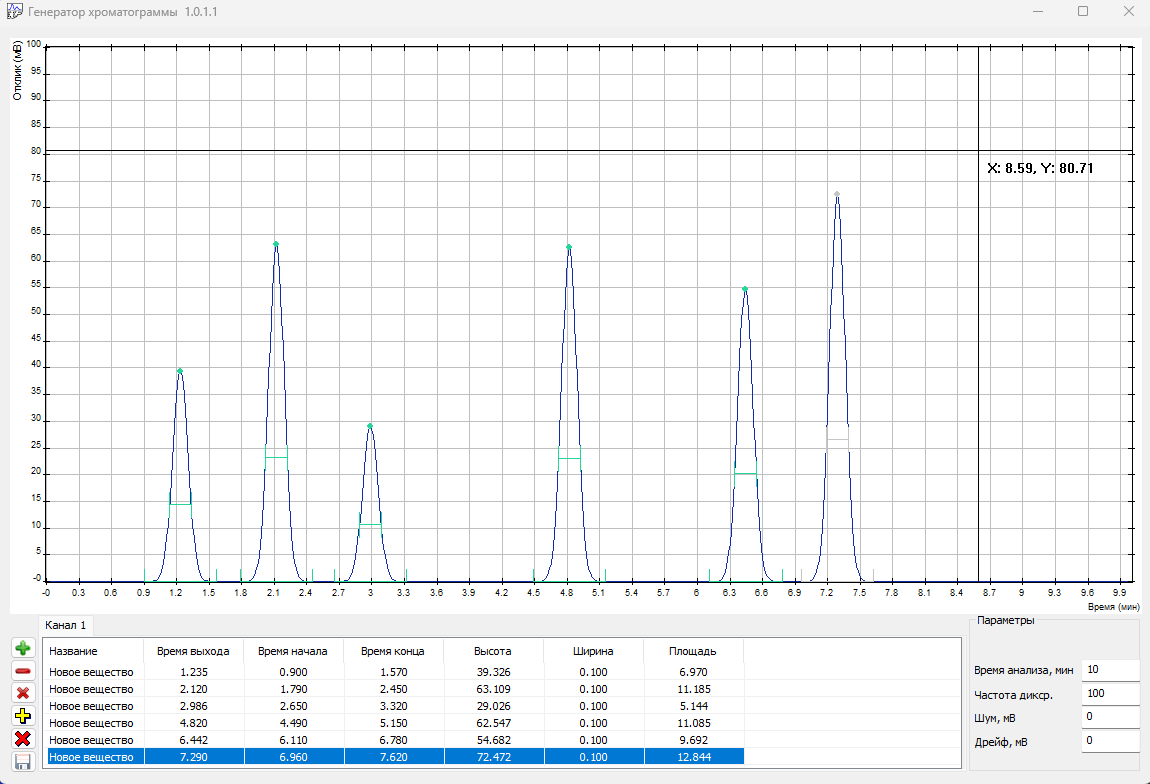Minimize the Генератор хроматограммы window
1150x784 pixels.
pyautogui.click(x=1038, y=11)
